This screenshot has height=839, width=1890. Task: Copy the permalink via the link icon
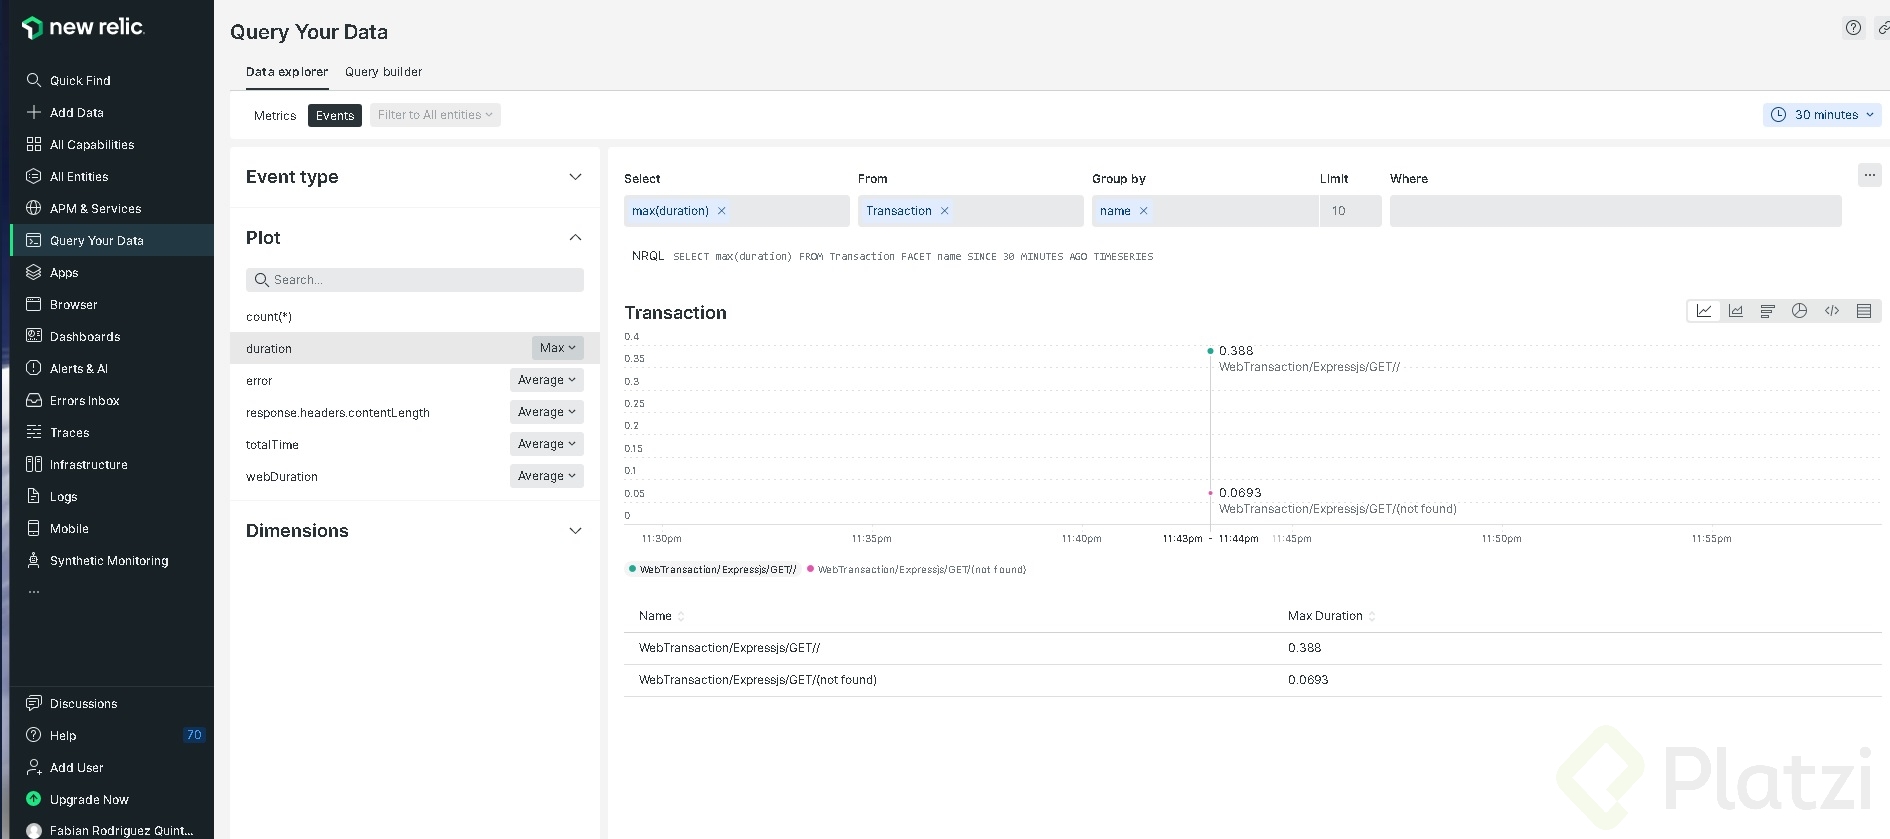1883,28
